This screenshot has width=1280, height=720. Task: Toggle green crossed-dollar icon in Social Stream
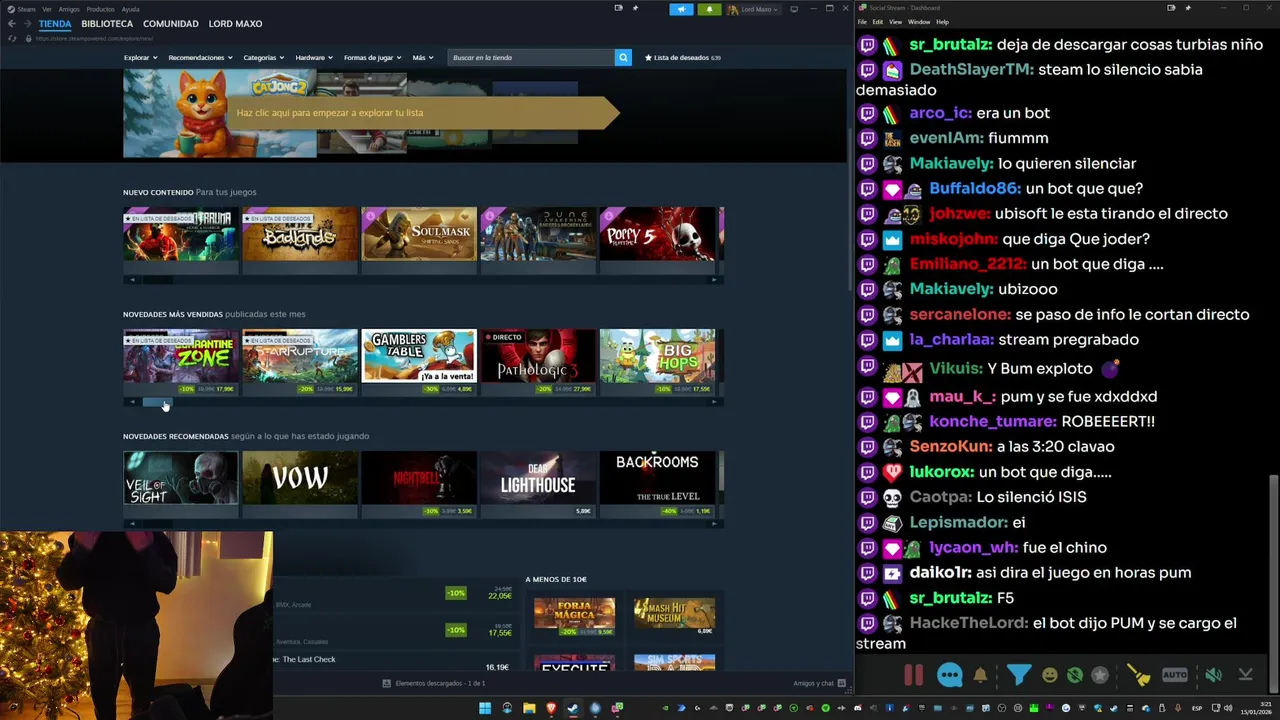[x=1075, y=675]
